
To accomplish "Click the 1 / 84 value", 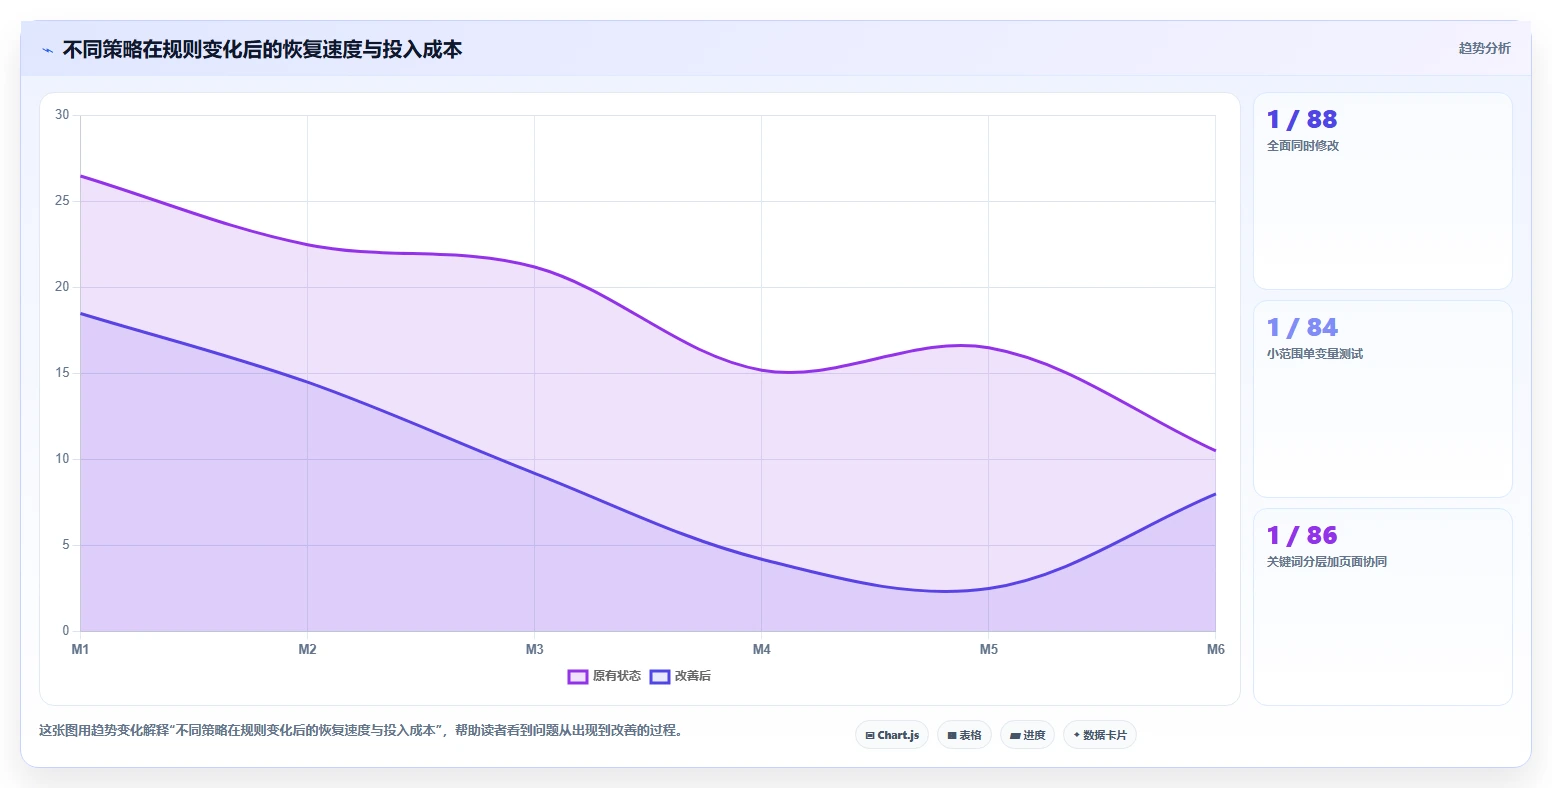I will 1301,328.
